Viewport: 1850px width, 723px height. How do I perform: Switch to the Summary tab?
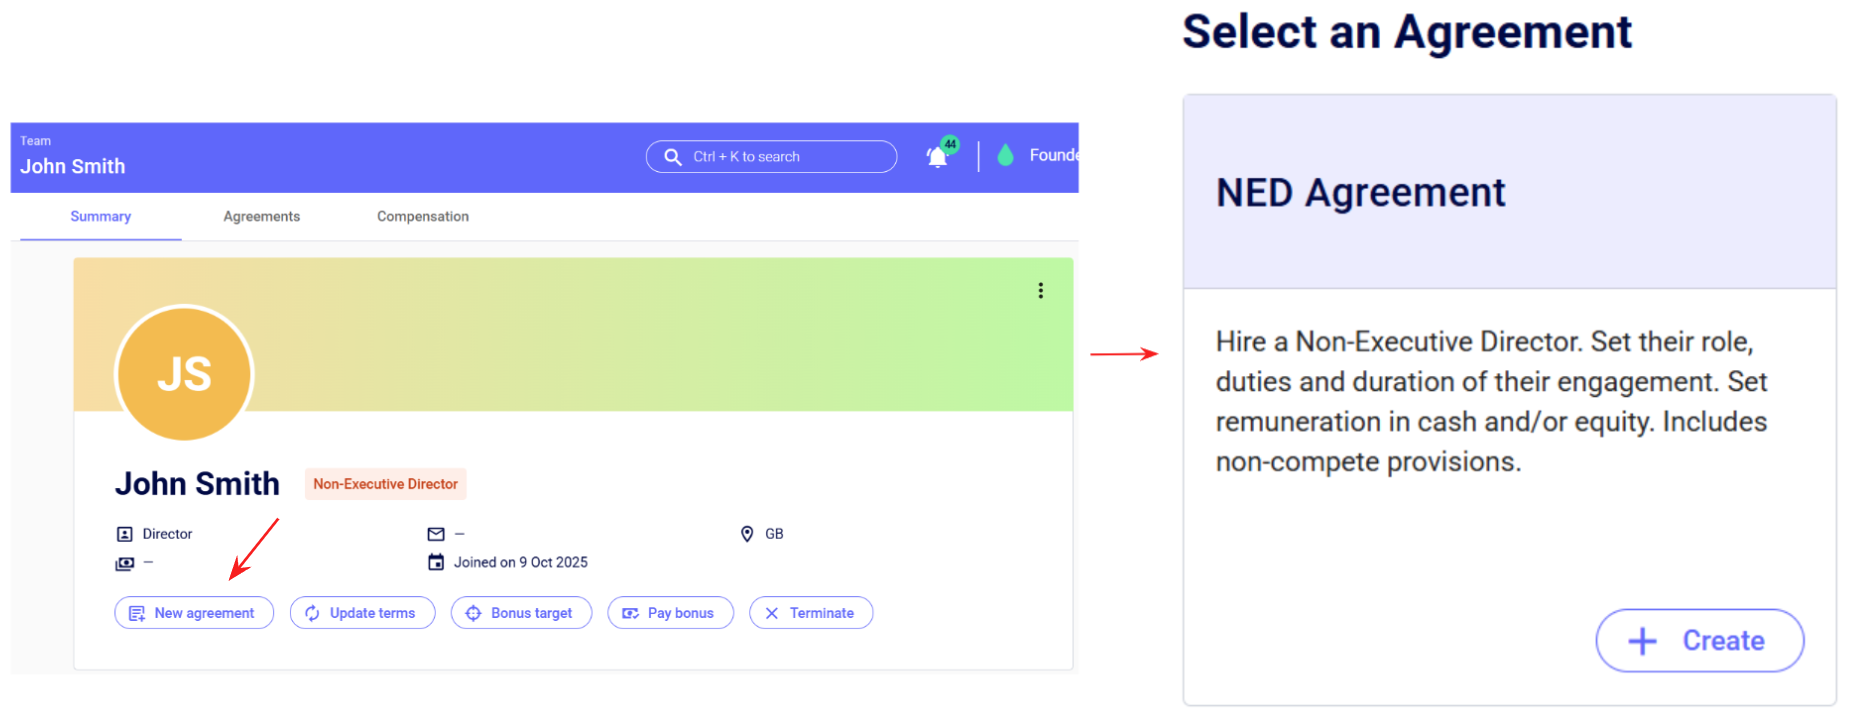pyautogui.click(x=100, y=216)
